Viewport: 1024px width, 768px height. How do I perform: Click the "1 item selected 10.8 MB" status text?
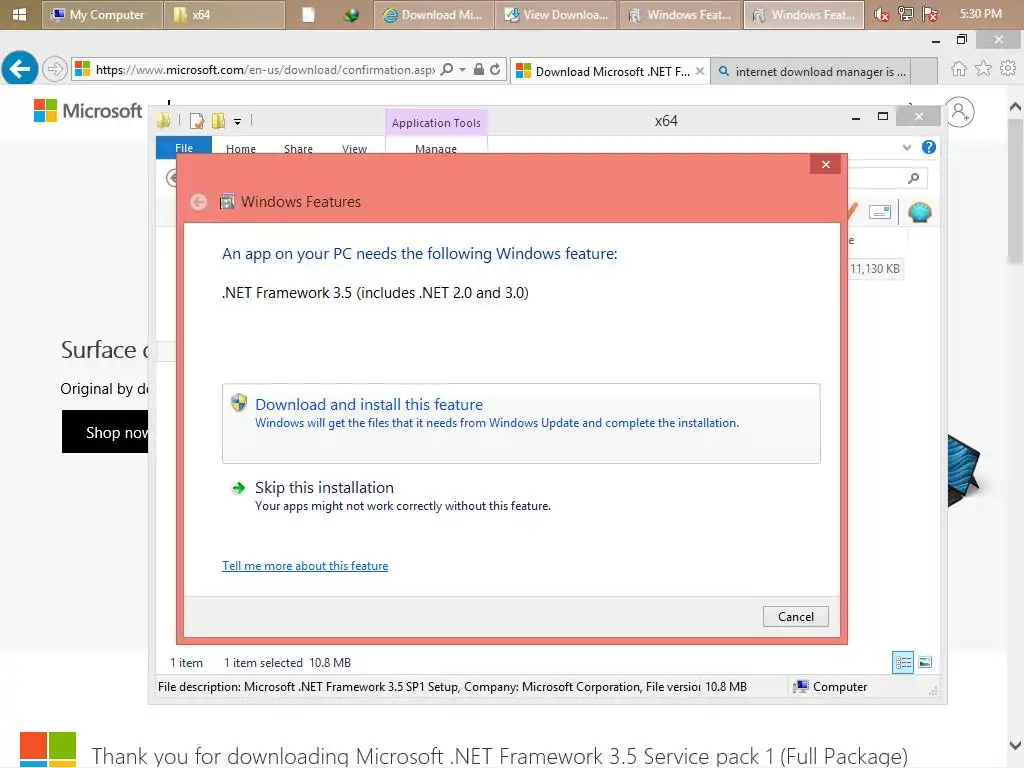(287, 662)
